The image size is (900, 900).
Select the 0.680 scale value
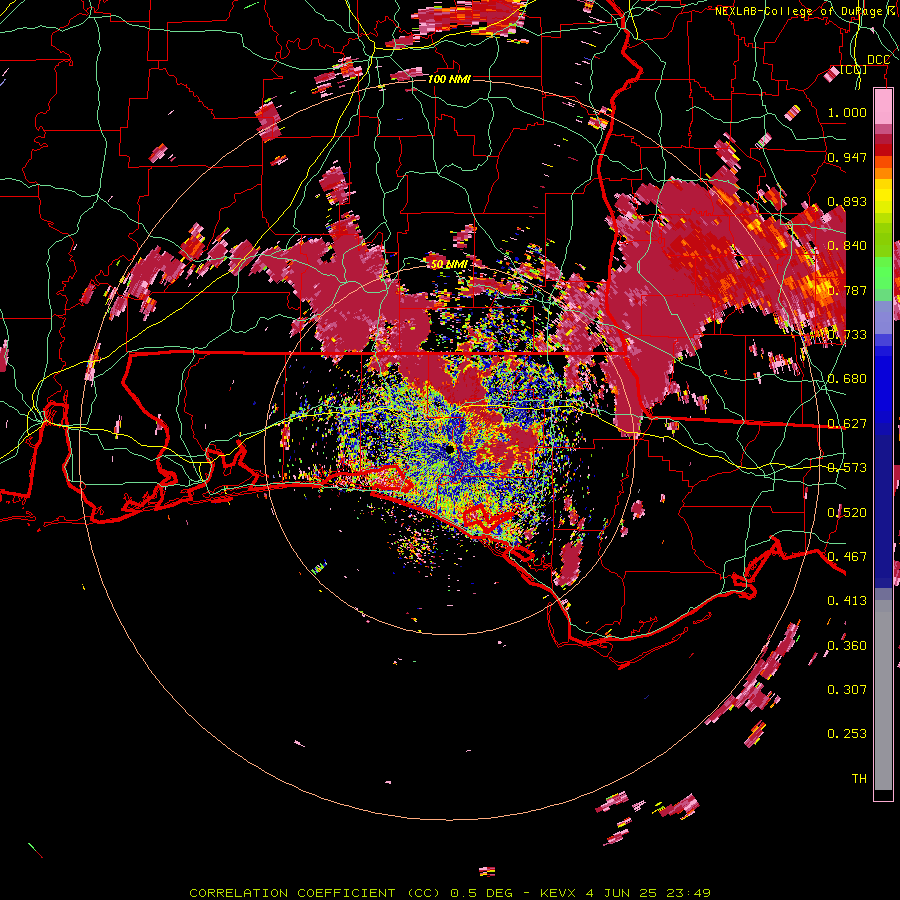point(847,379)
